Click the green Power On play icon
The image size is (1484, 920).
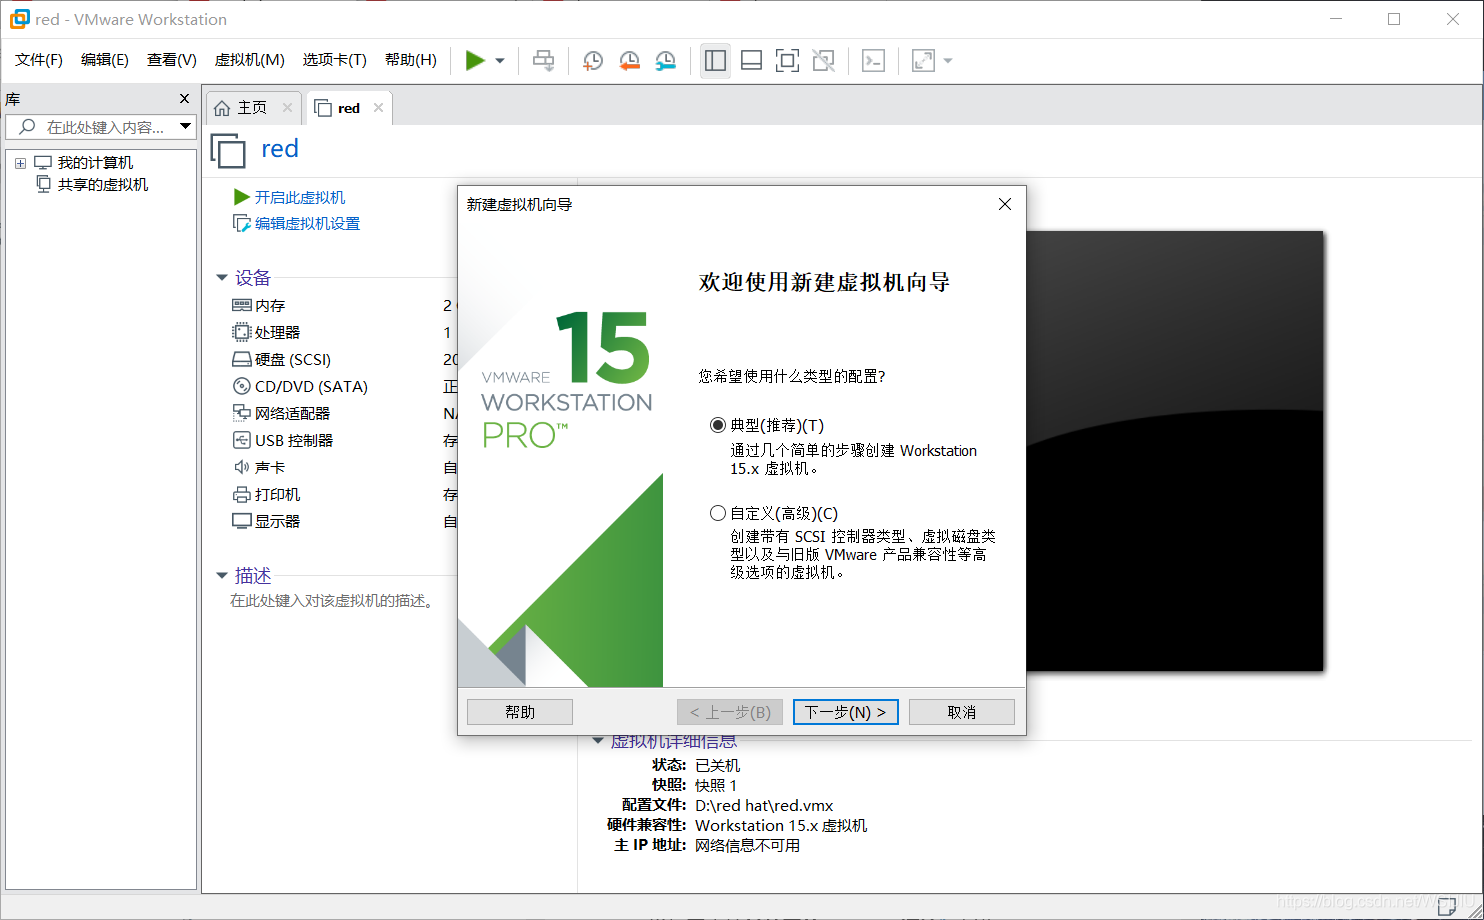[x=475, y=61]
